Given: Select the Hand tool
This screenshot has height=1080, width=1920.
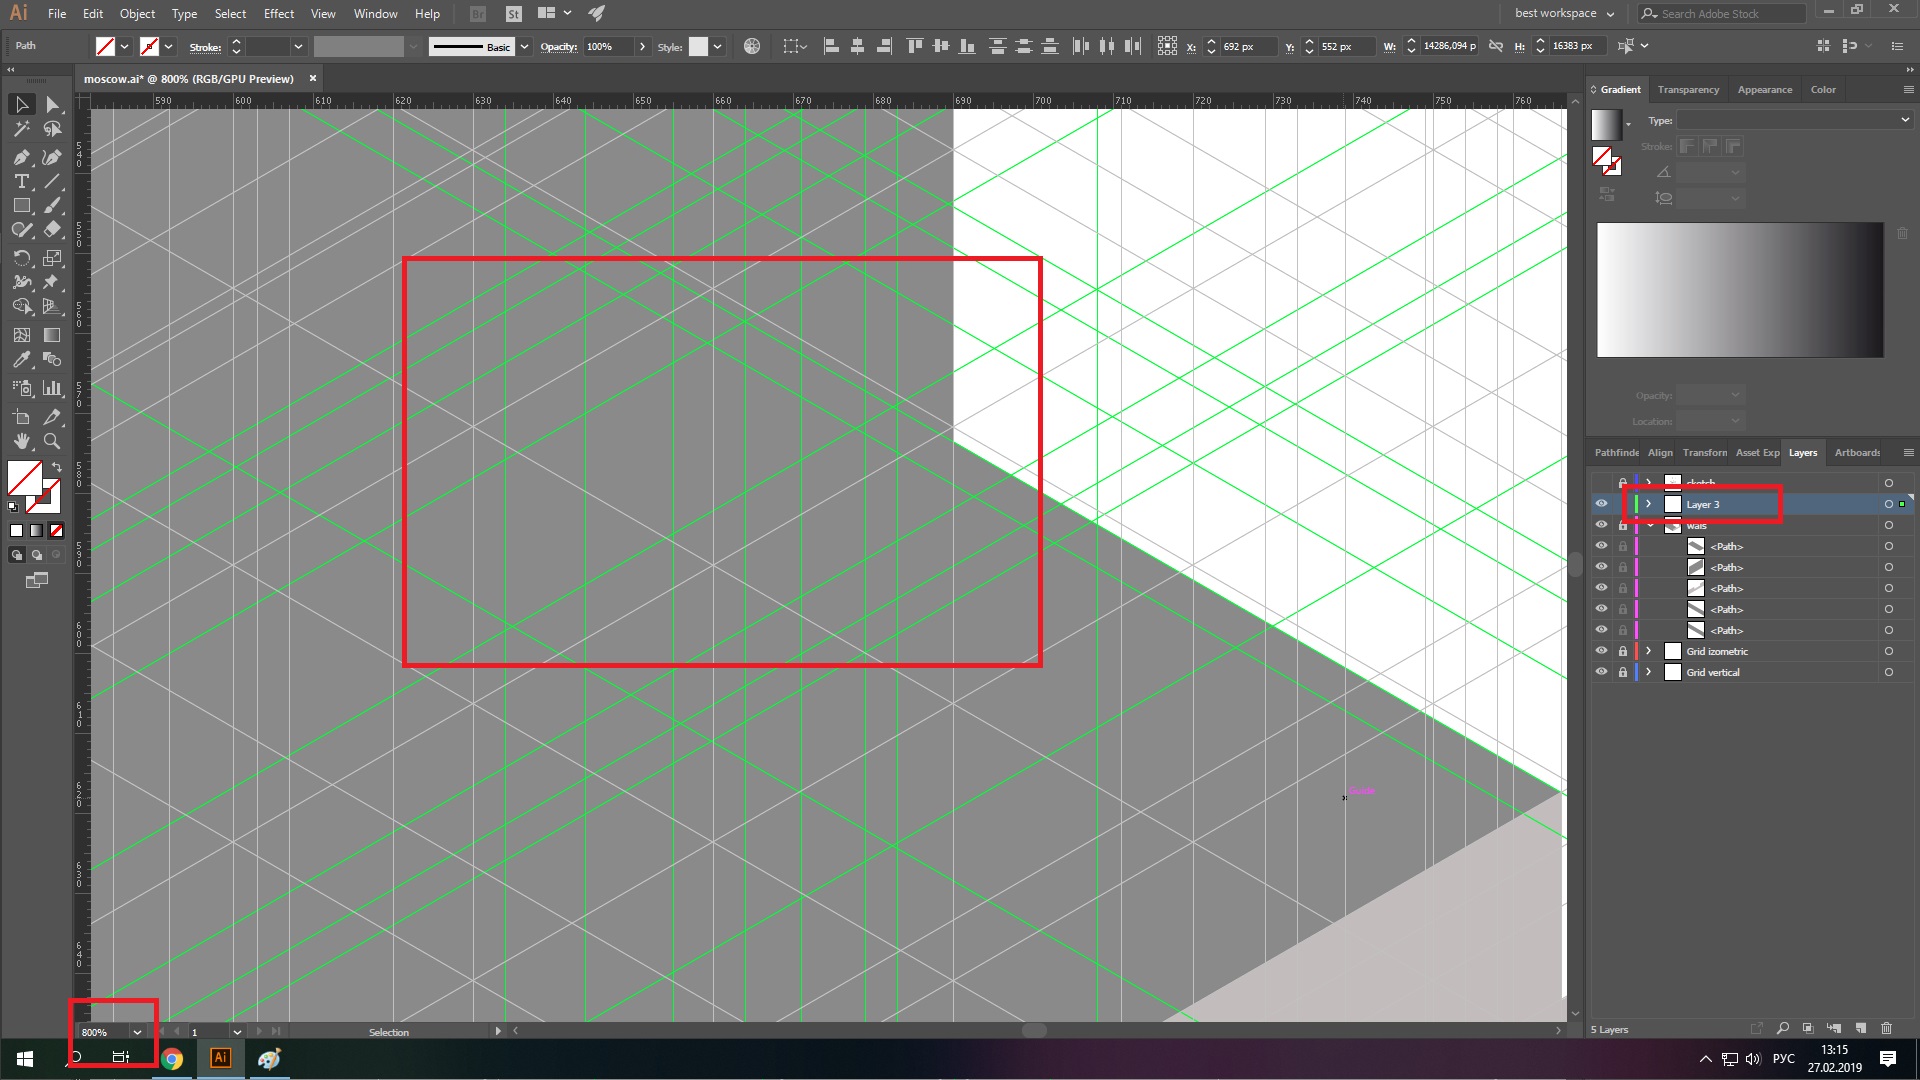Looking at the screenshot, I should 22,441.
